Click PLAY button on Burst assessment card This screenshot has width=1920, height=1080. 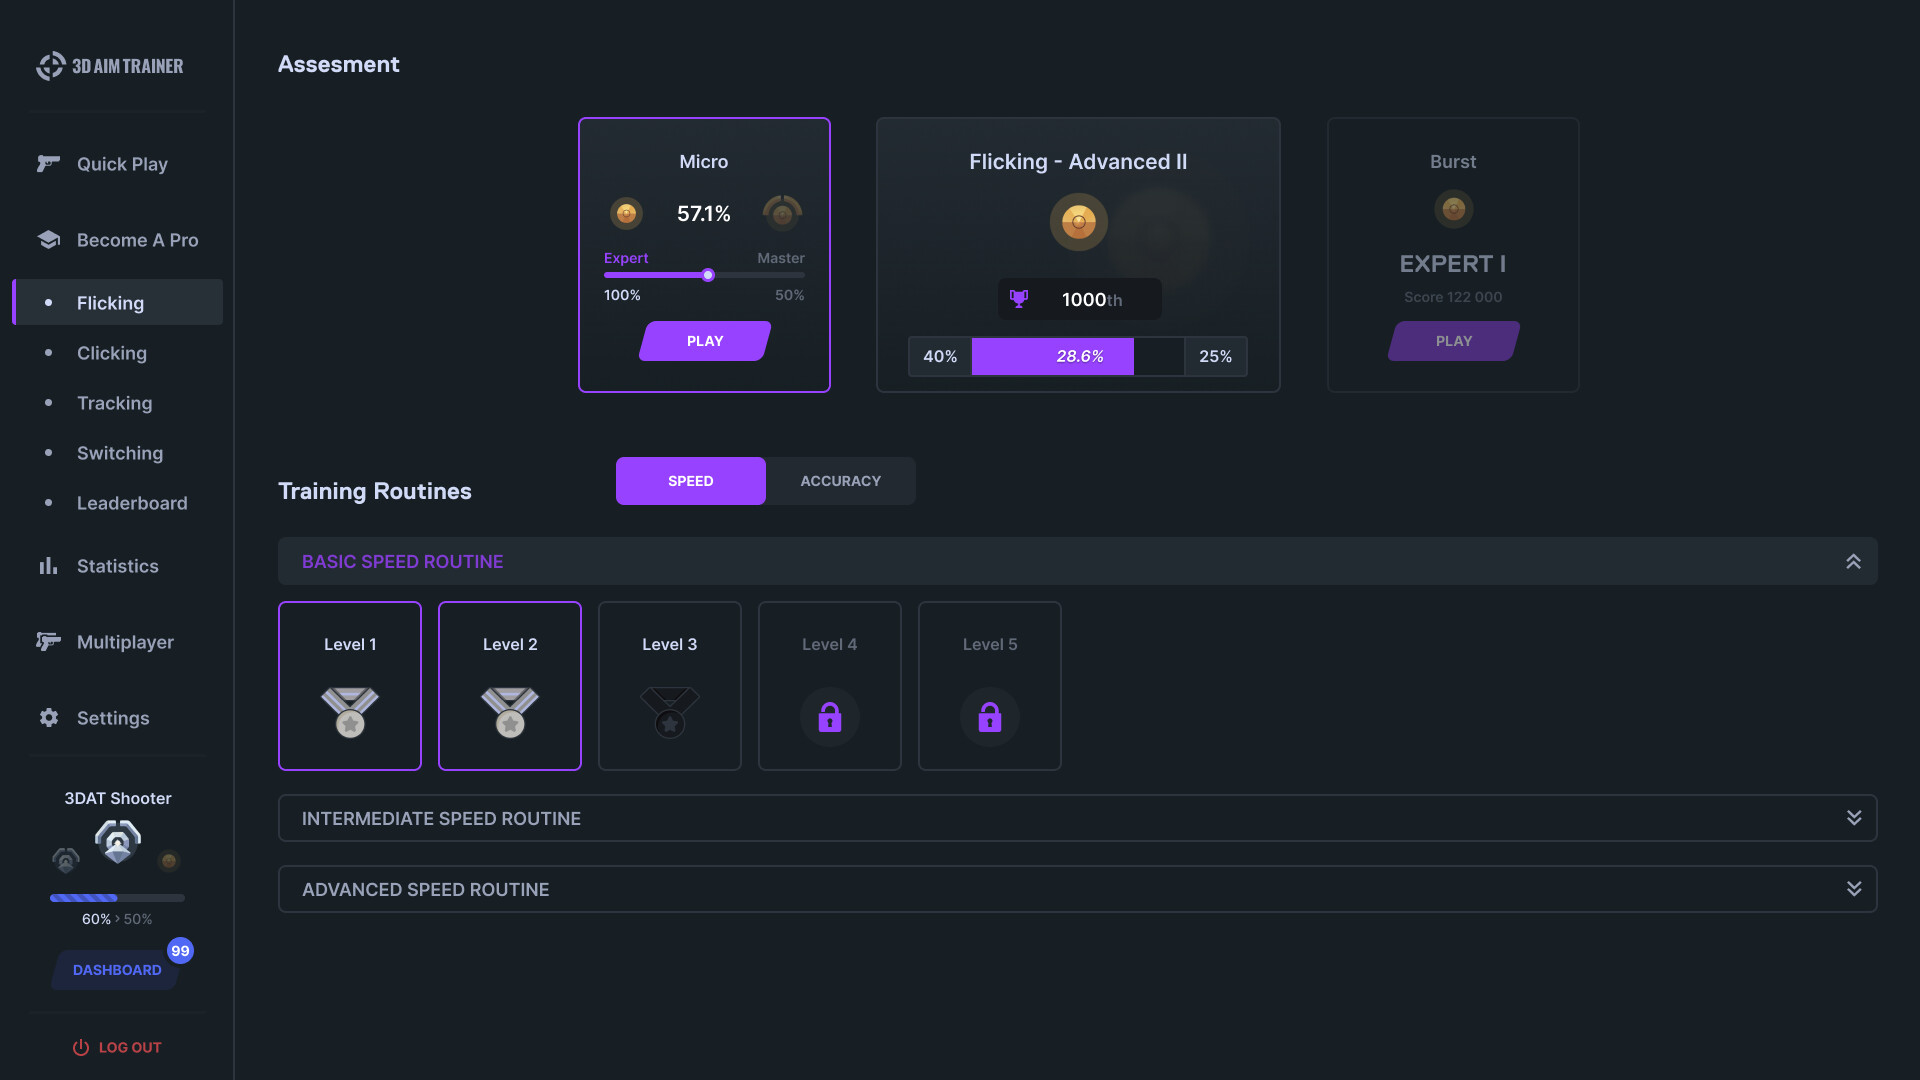click(x=1453, y=340)
